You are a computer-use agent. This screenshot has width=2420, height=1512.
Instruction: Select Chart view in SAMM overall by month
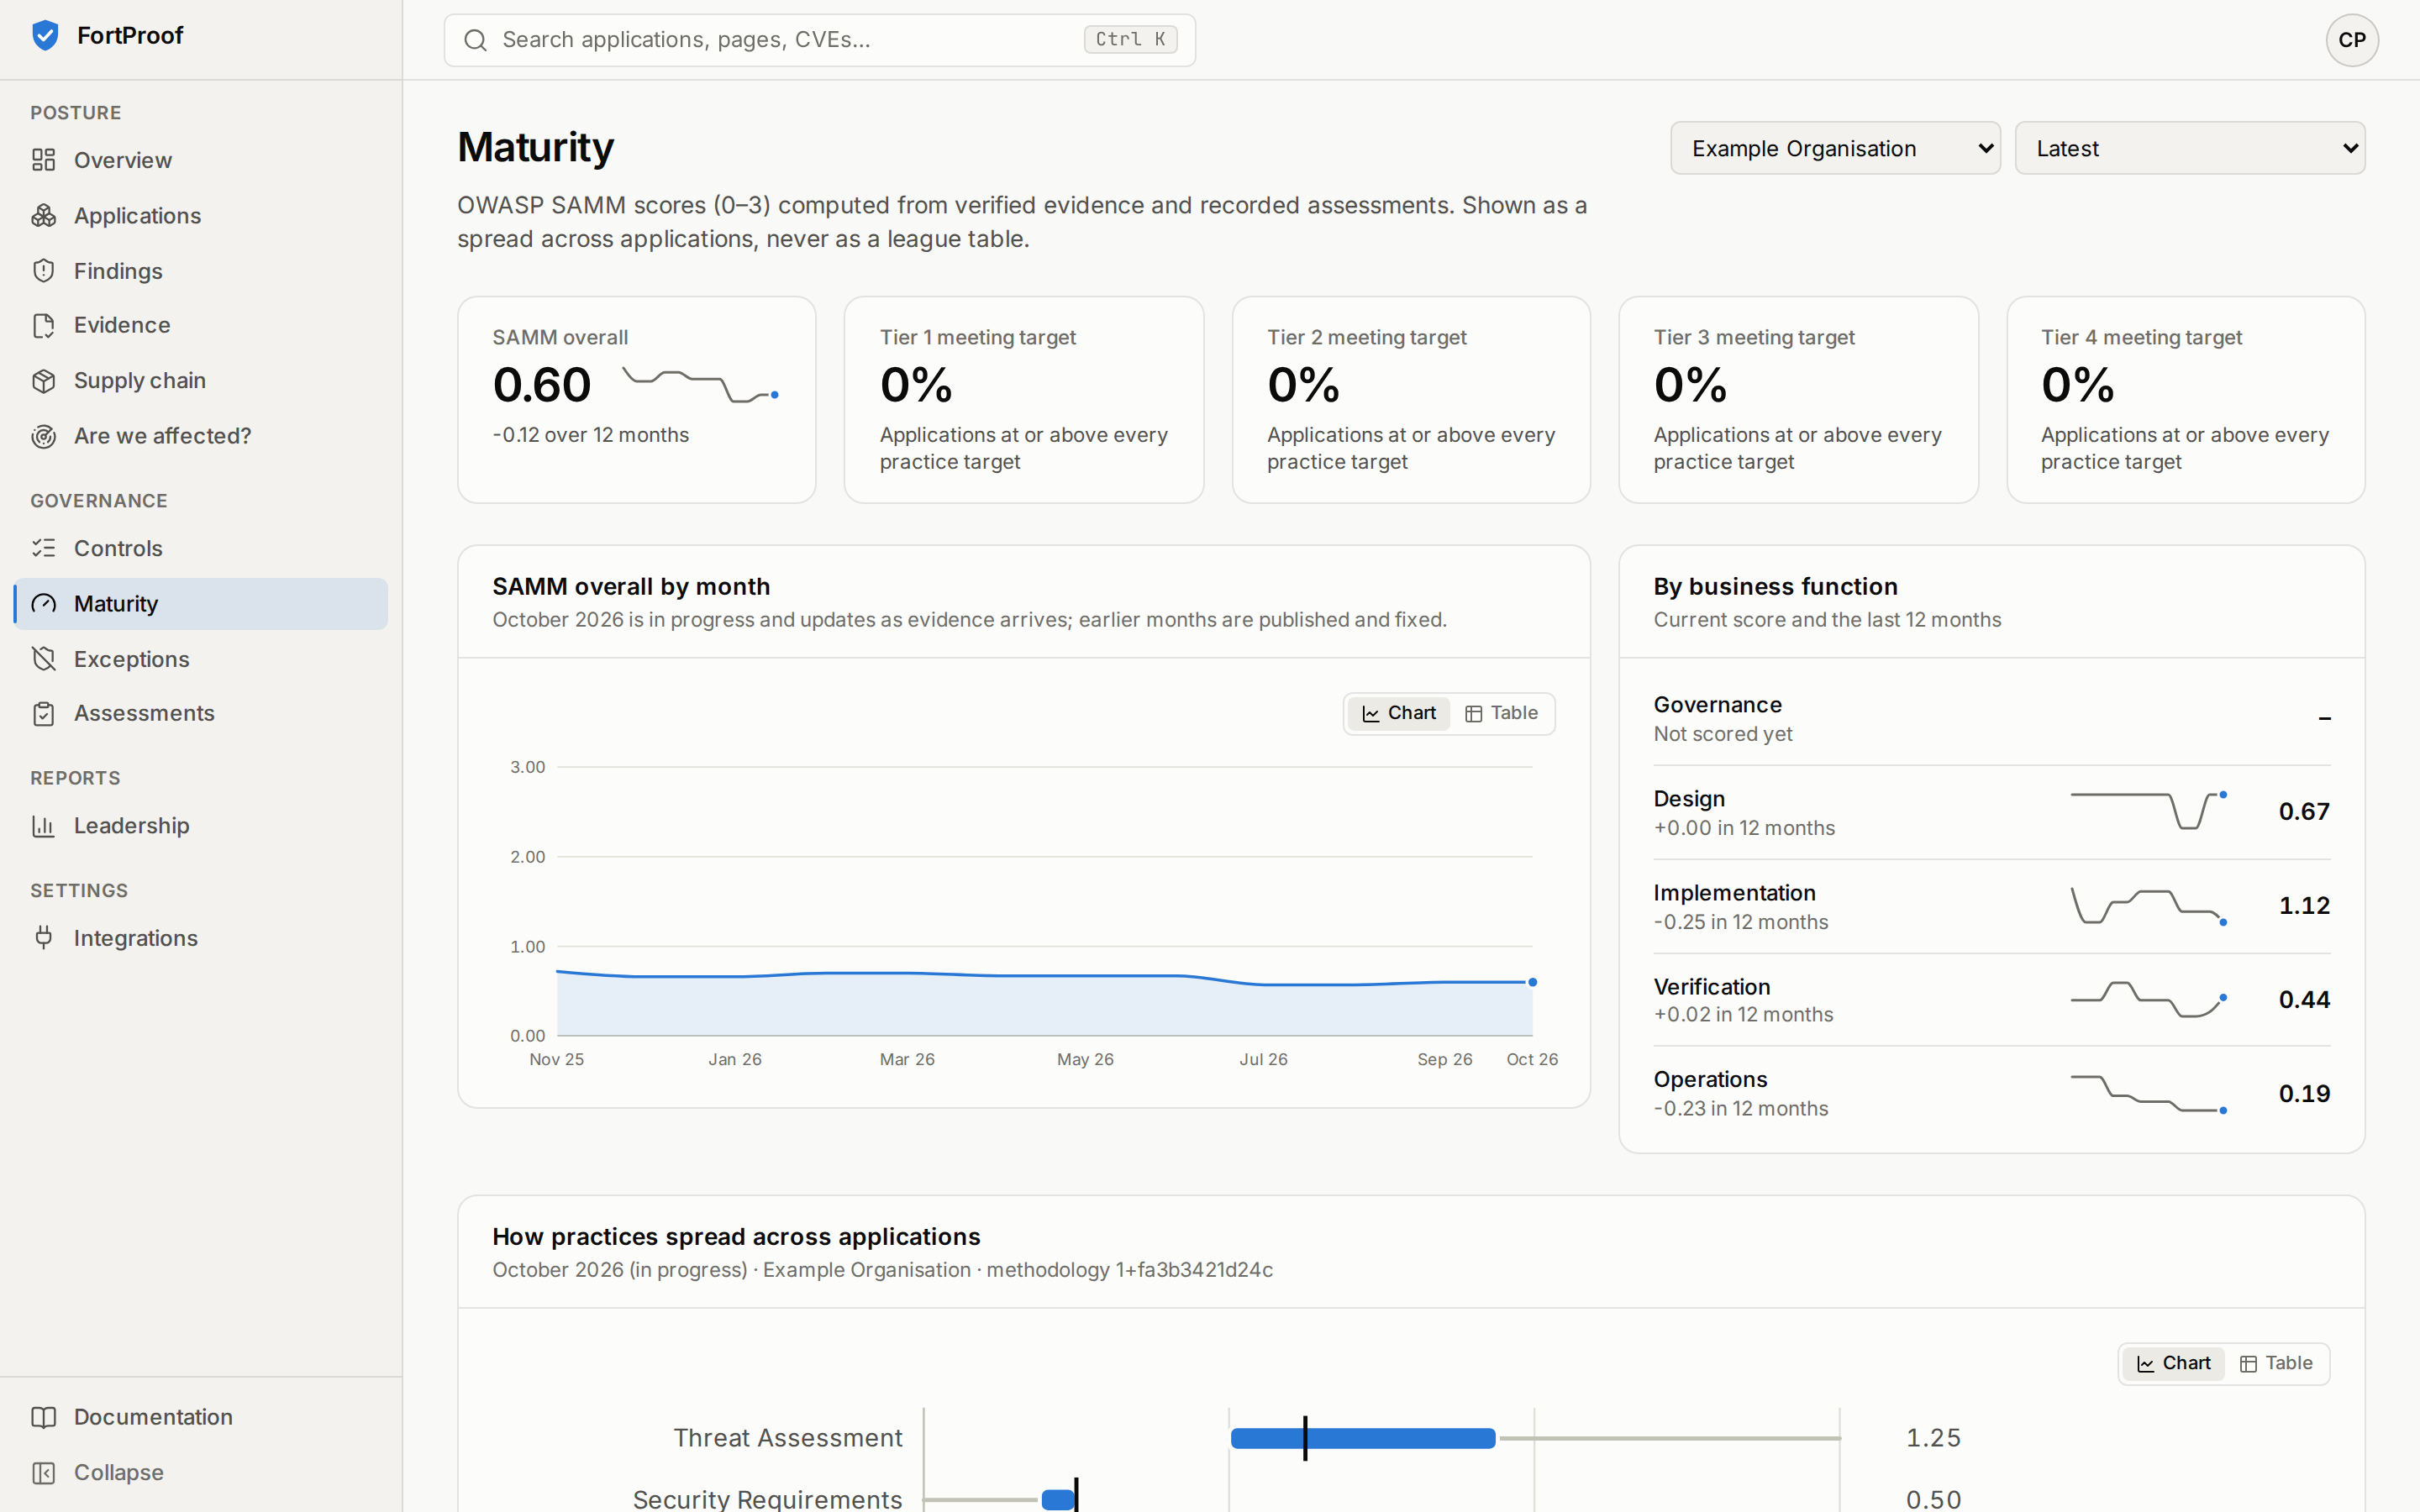click(x=1398, y=713)
